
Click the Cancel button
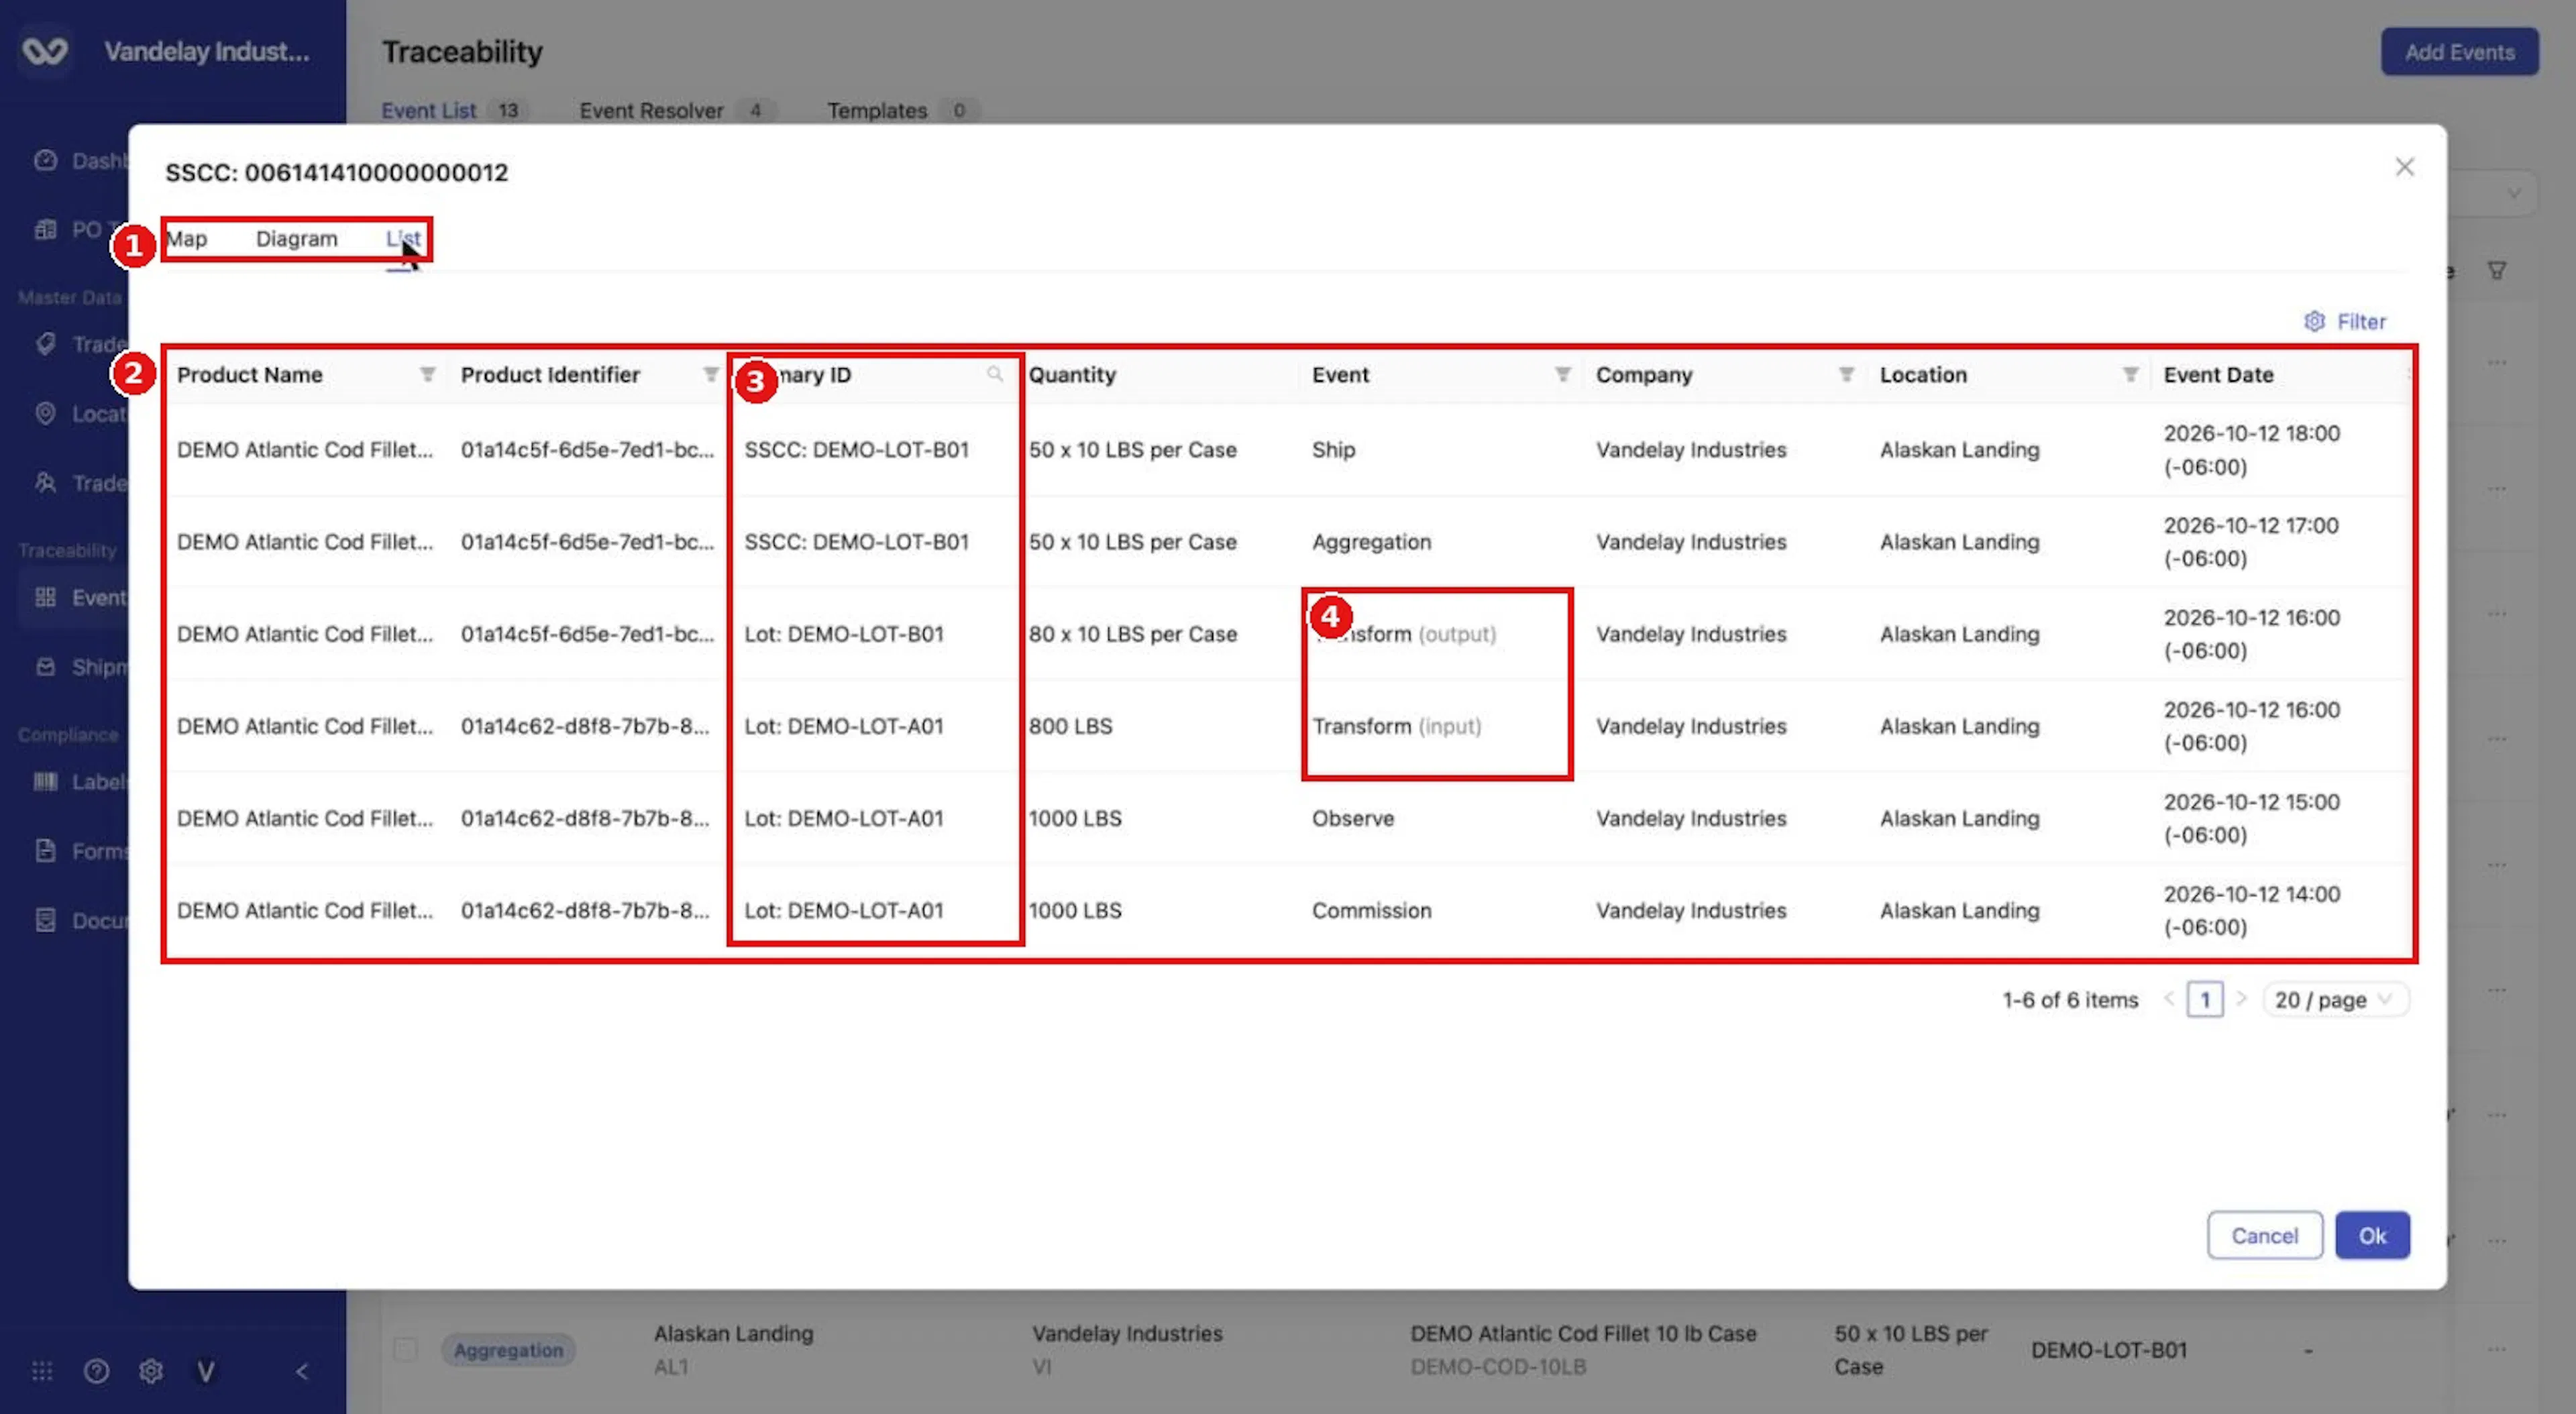pyautogui.click(x=2264, y=1236)
